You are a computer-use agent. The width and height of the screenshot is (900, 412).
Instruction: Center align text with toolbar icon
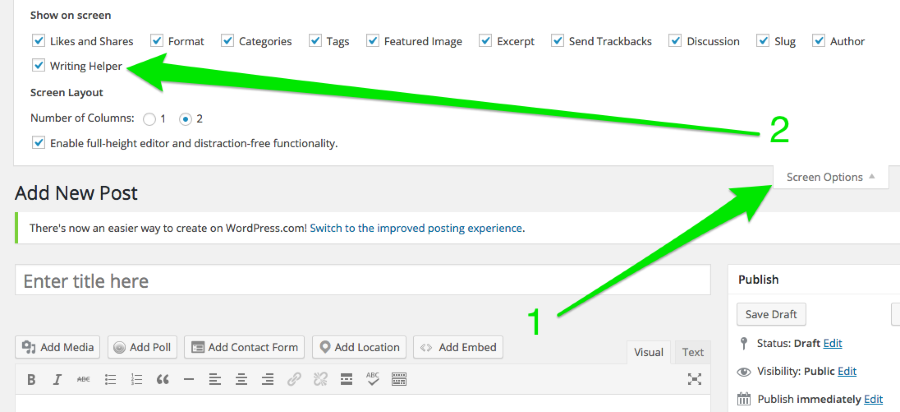coord(242,380)
